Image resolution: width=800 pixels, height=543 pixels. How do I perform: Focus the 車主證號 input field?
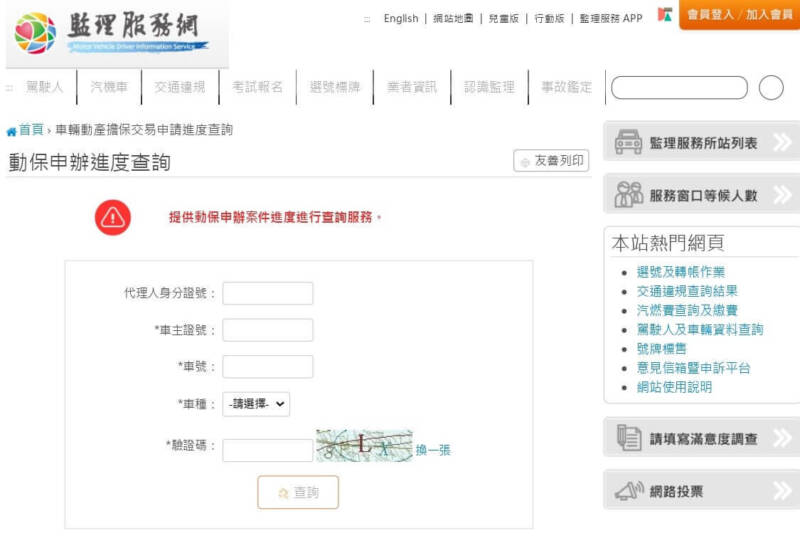(x=268, y=330)
